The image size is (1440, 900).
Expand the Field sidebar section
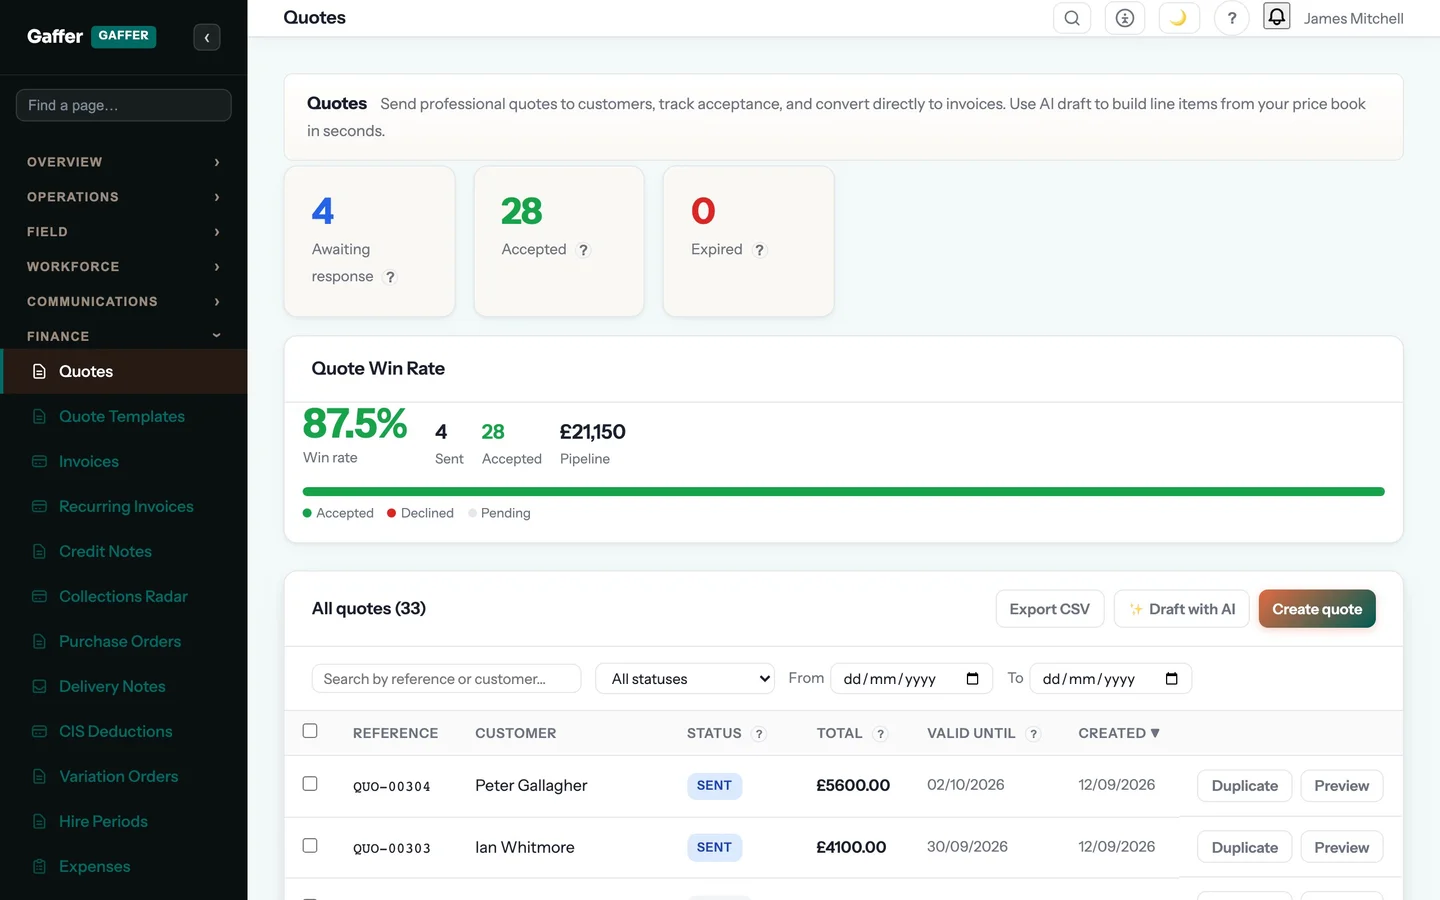point(124,232)
